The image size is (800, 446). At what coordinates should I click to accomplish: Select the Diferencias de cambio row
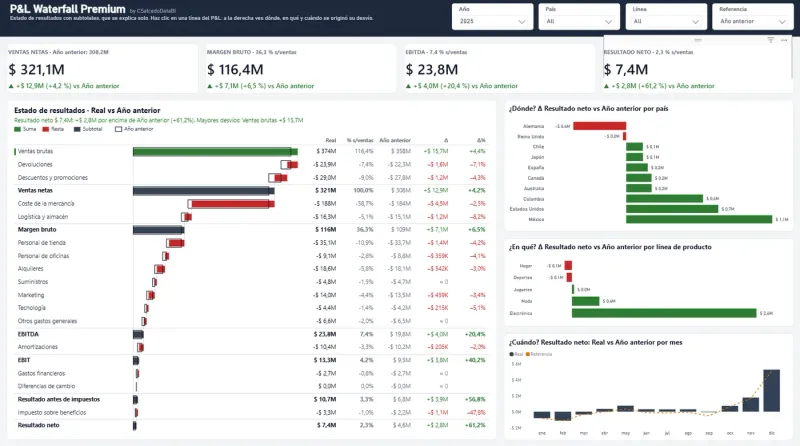250,386
